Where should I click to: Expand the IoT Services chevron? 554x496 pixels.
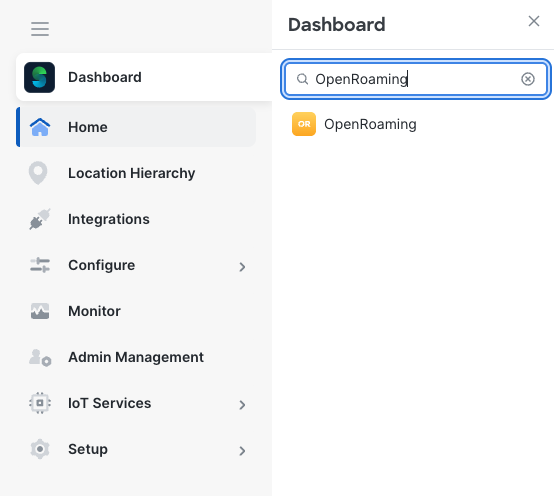242,405
